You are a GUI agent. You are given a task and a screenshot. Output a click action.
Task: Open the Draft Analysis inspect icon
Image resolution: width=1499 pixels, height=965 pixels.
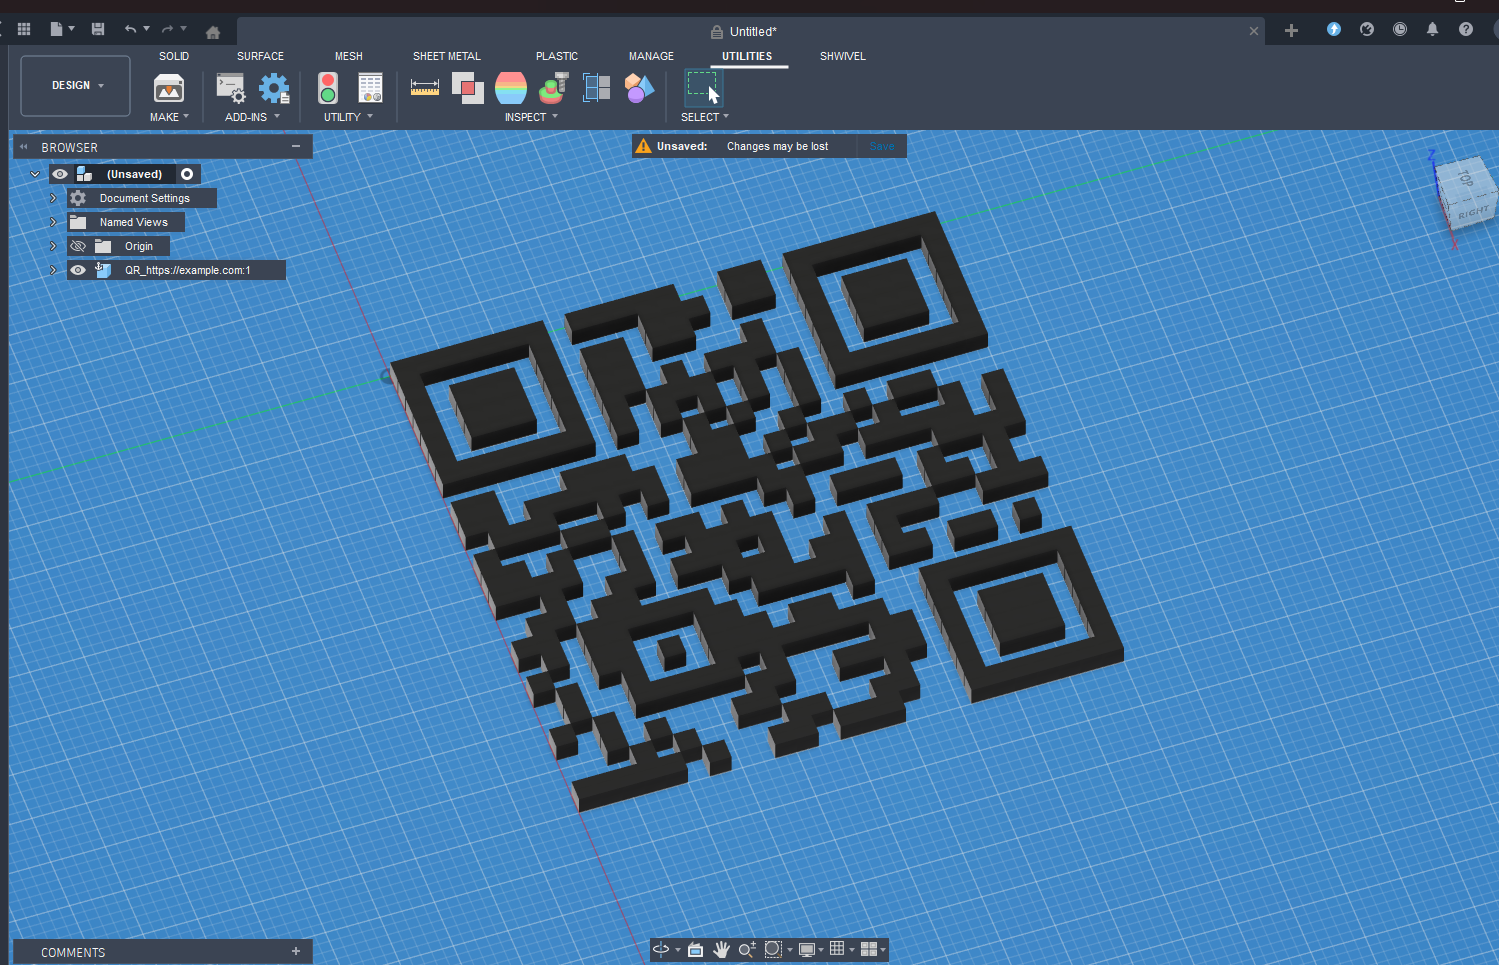554,89
